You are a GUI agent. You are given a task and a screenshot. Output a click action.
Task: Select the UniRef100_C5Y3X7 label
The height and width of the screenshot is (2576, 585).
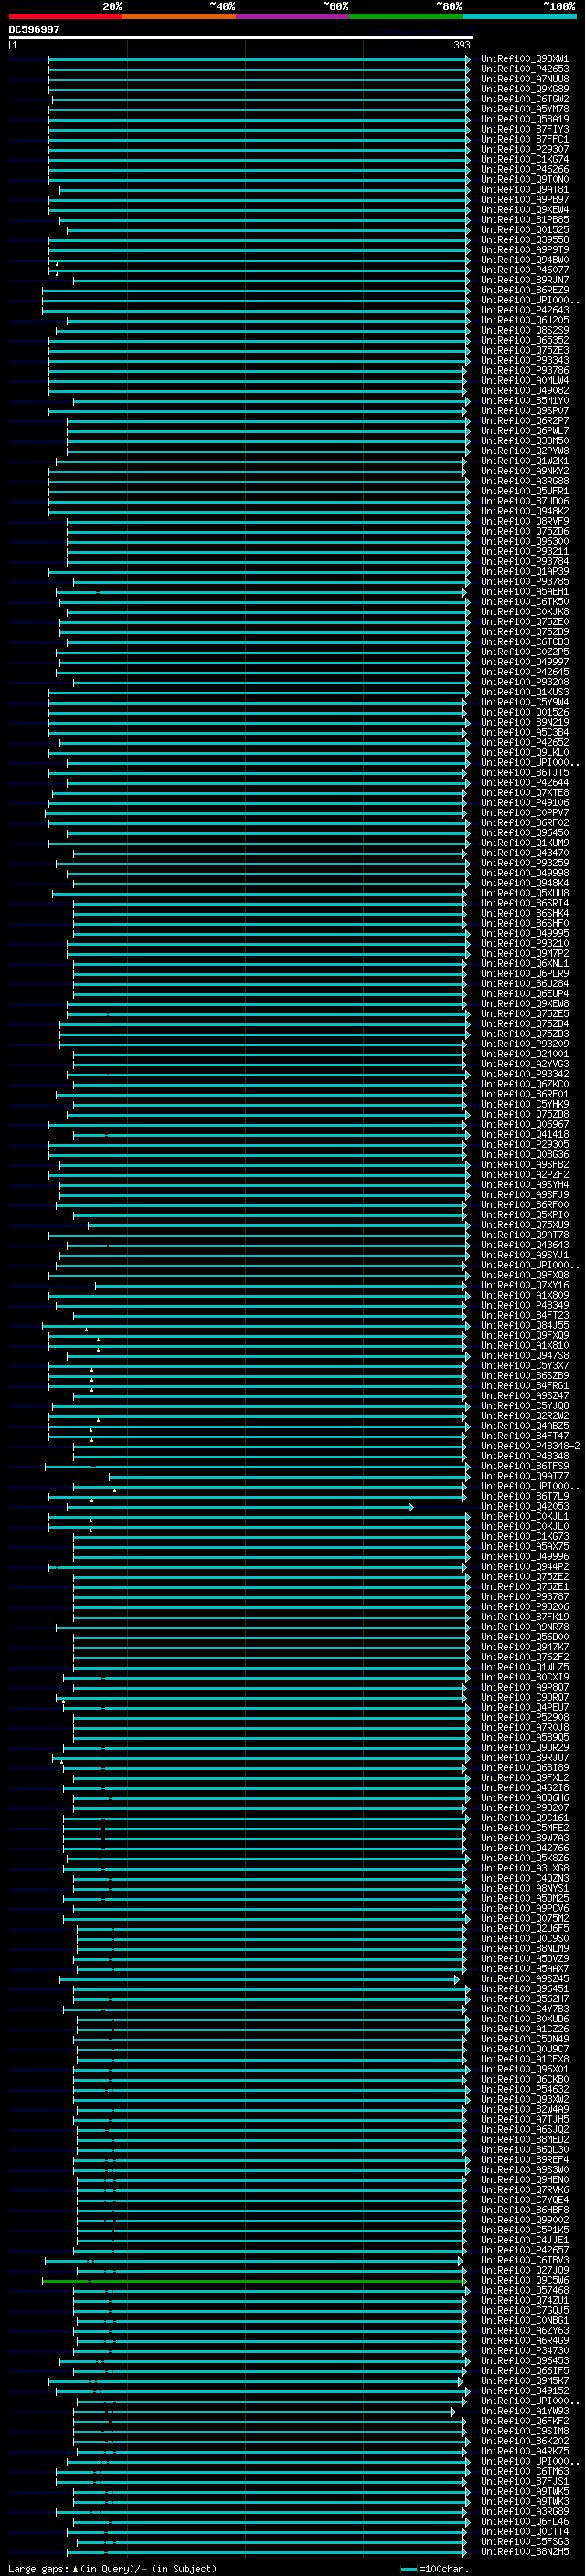(524, 1367)
